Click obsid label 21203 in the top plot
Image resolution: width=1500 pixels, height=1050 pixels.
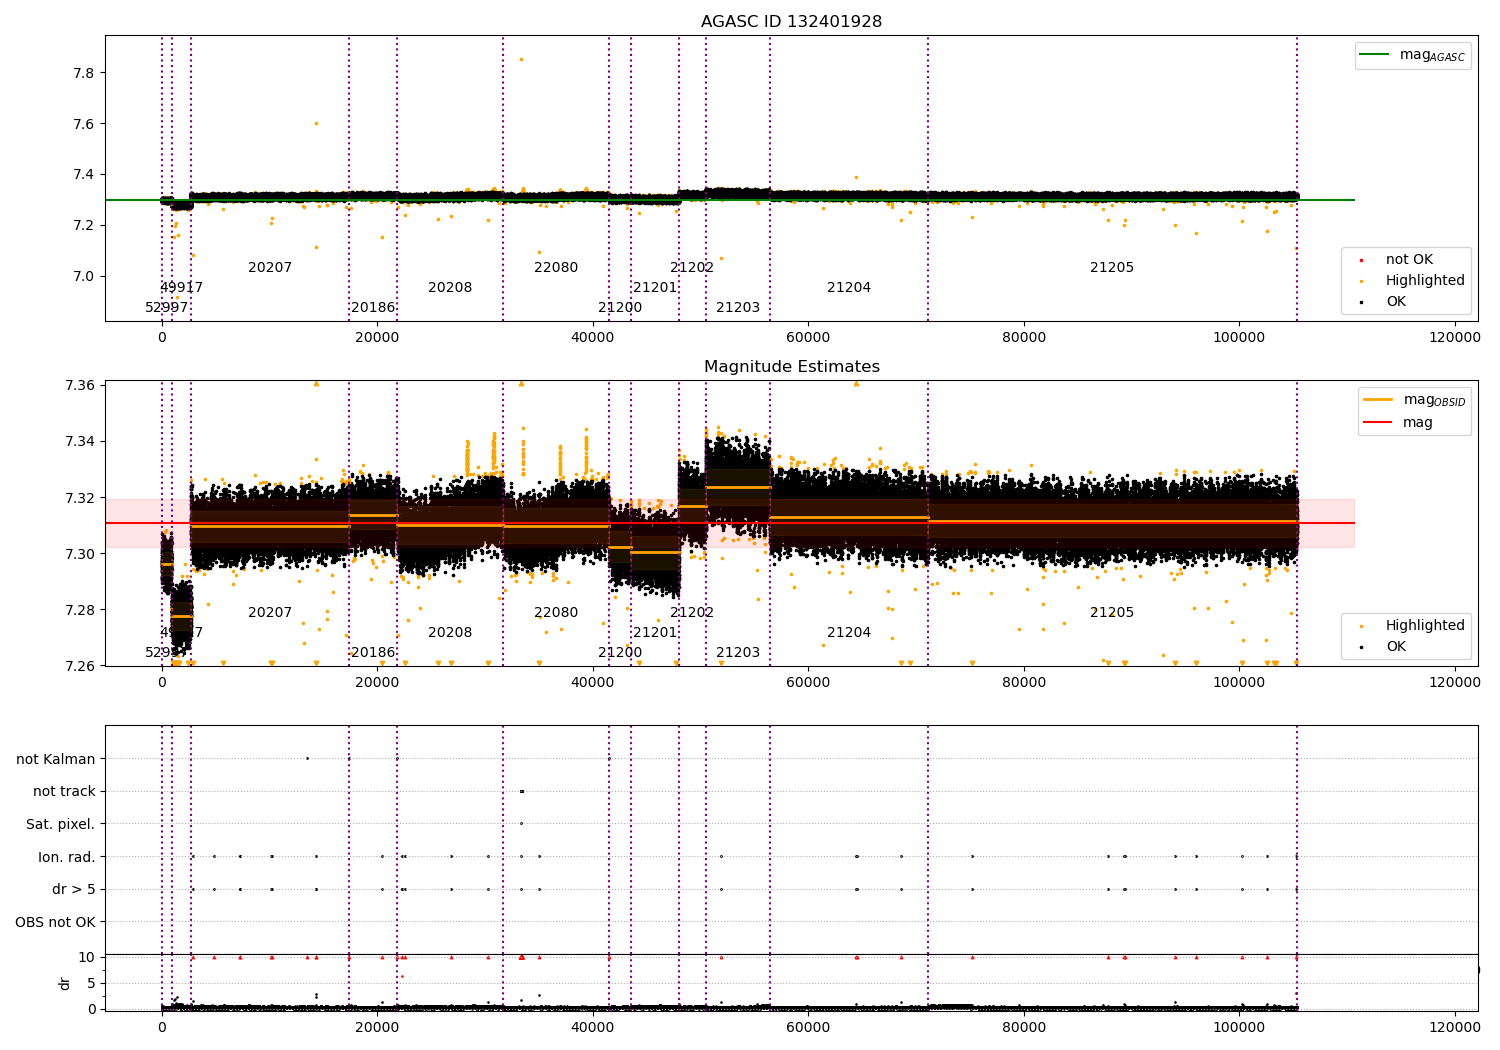[x=738, y=308]
